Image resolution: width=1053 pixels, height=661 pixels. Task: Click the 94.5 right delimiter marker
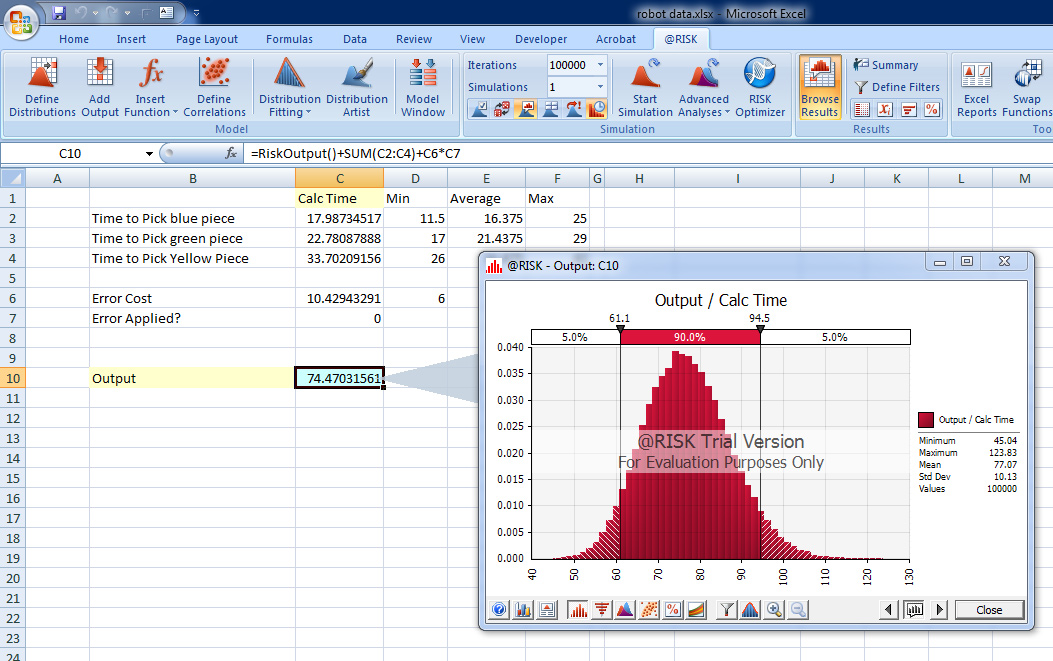(x=760, y=328)
